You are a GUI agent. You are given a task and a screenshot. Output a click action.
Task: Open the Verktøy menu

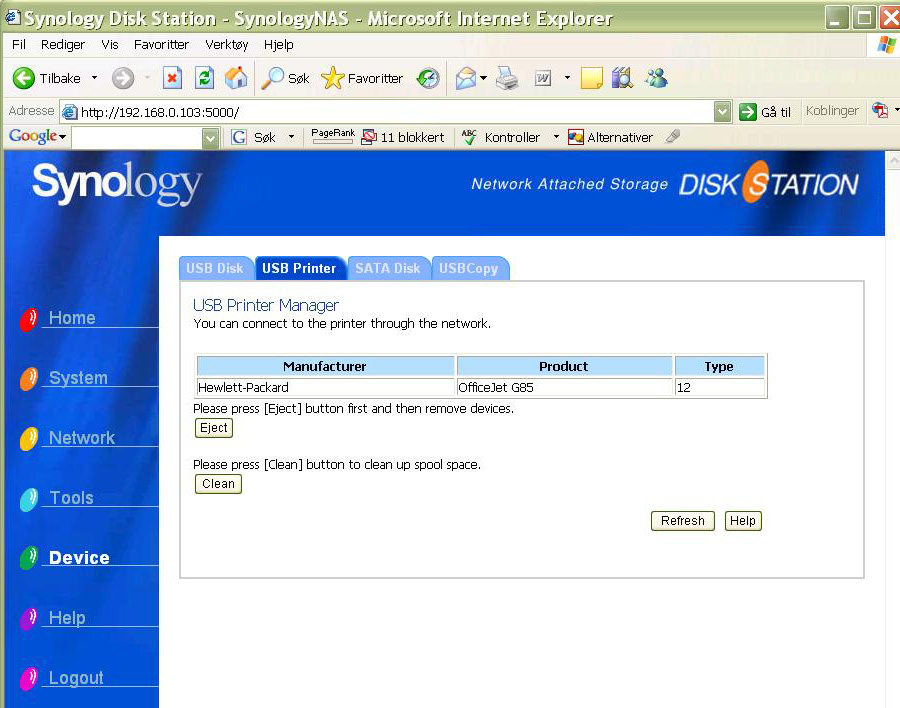click(227, 45)
